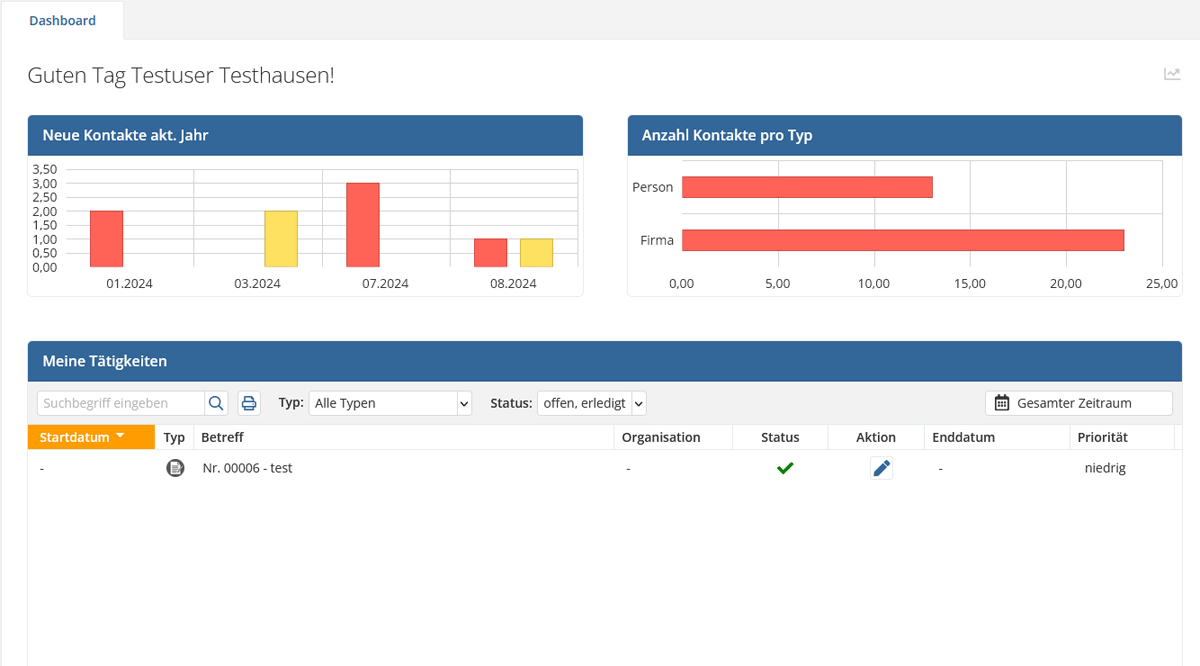Click the Organisation column header
The image size is (1200, 666).
pos(660,437)
